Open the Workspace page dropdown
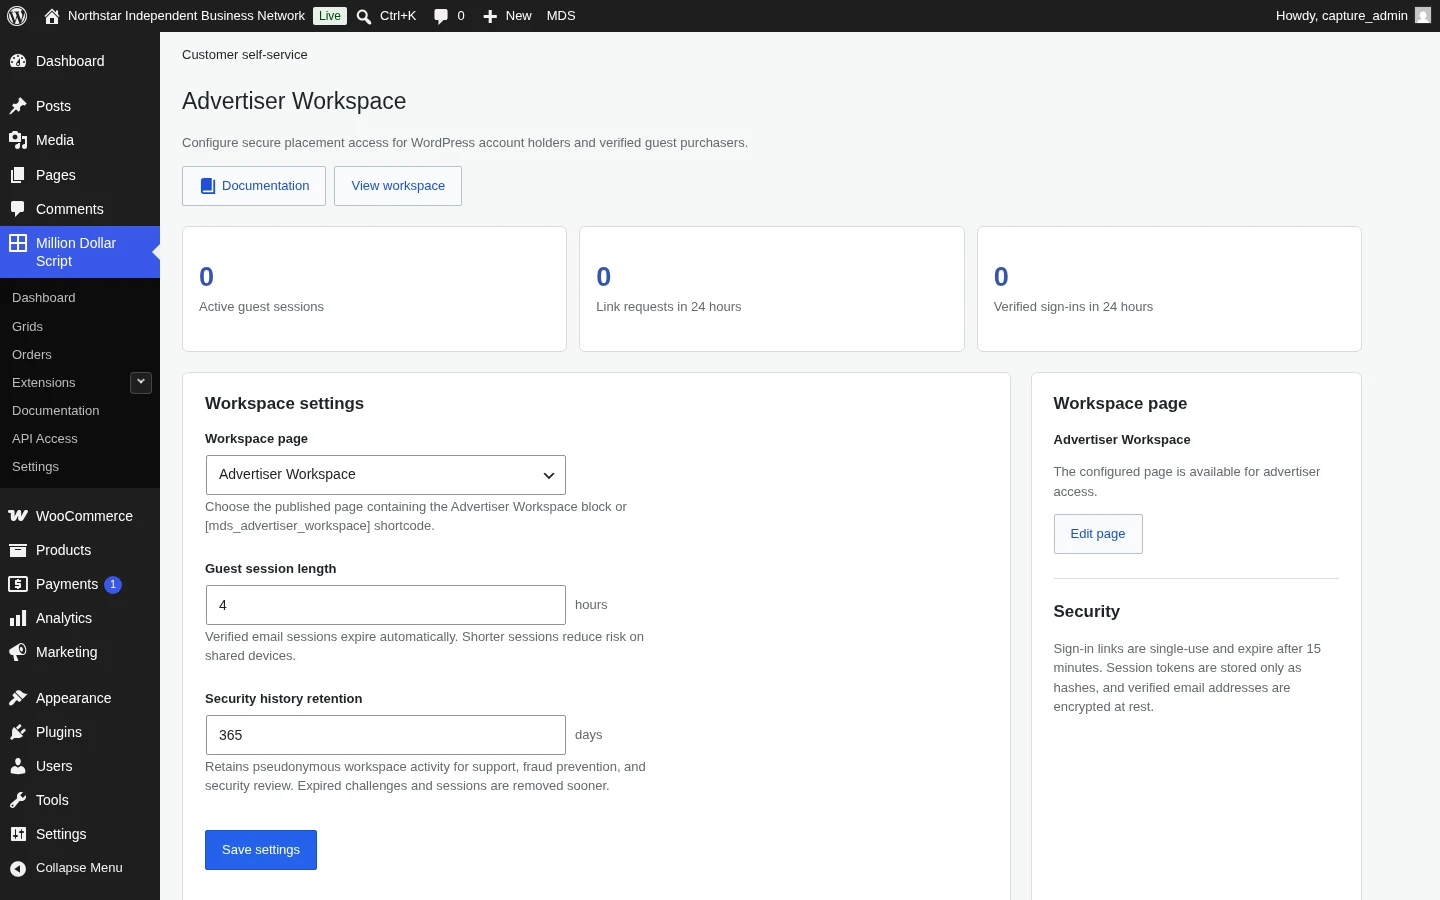Image resolution: width=1440 pixels, height=900 pixels. click(x=386, y=475)
